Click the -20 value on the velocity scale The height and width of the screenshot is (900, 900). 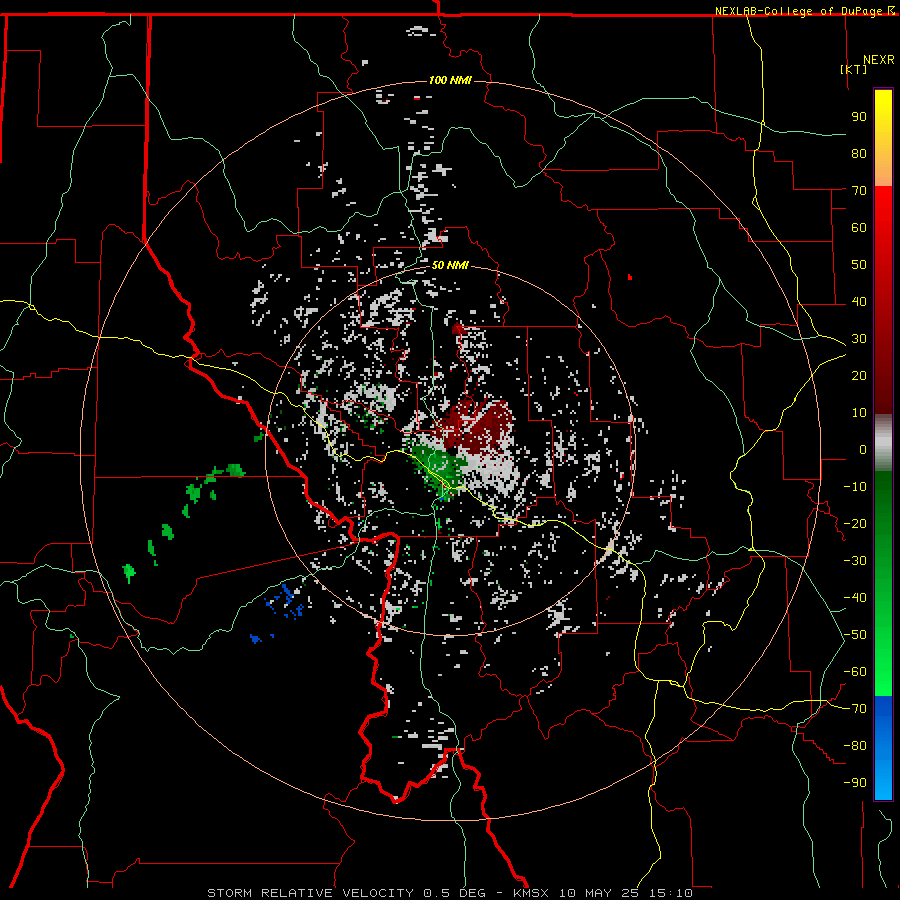[855, 524]
